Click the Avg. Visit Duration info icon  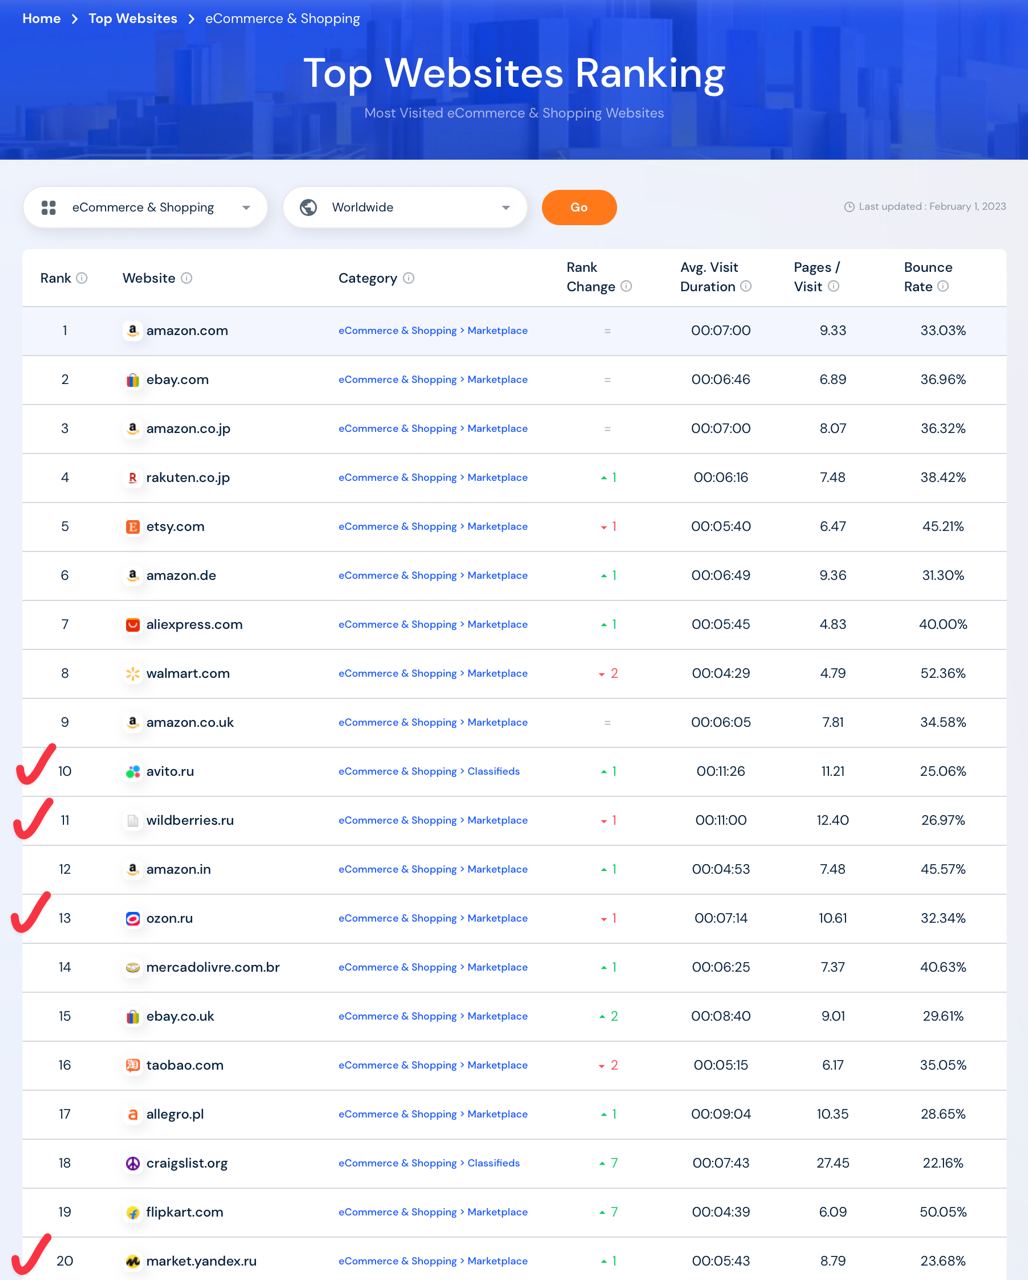745,286
